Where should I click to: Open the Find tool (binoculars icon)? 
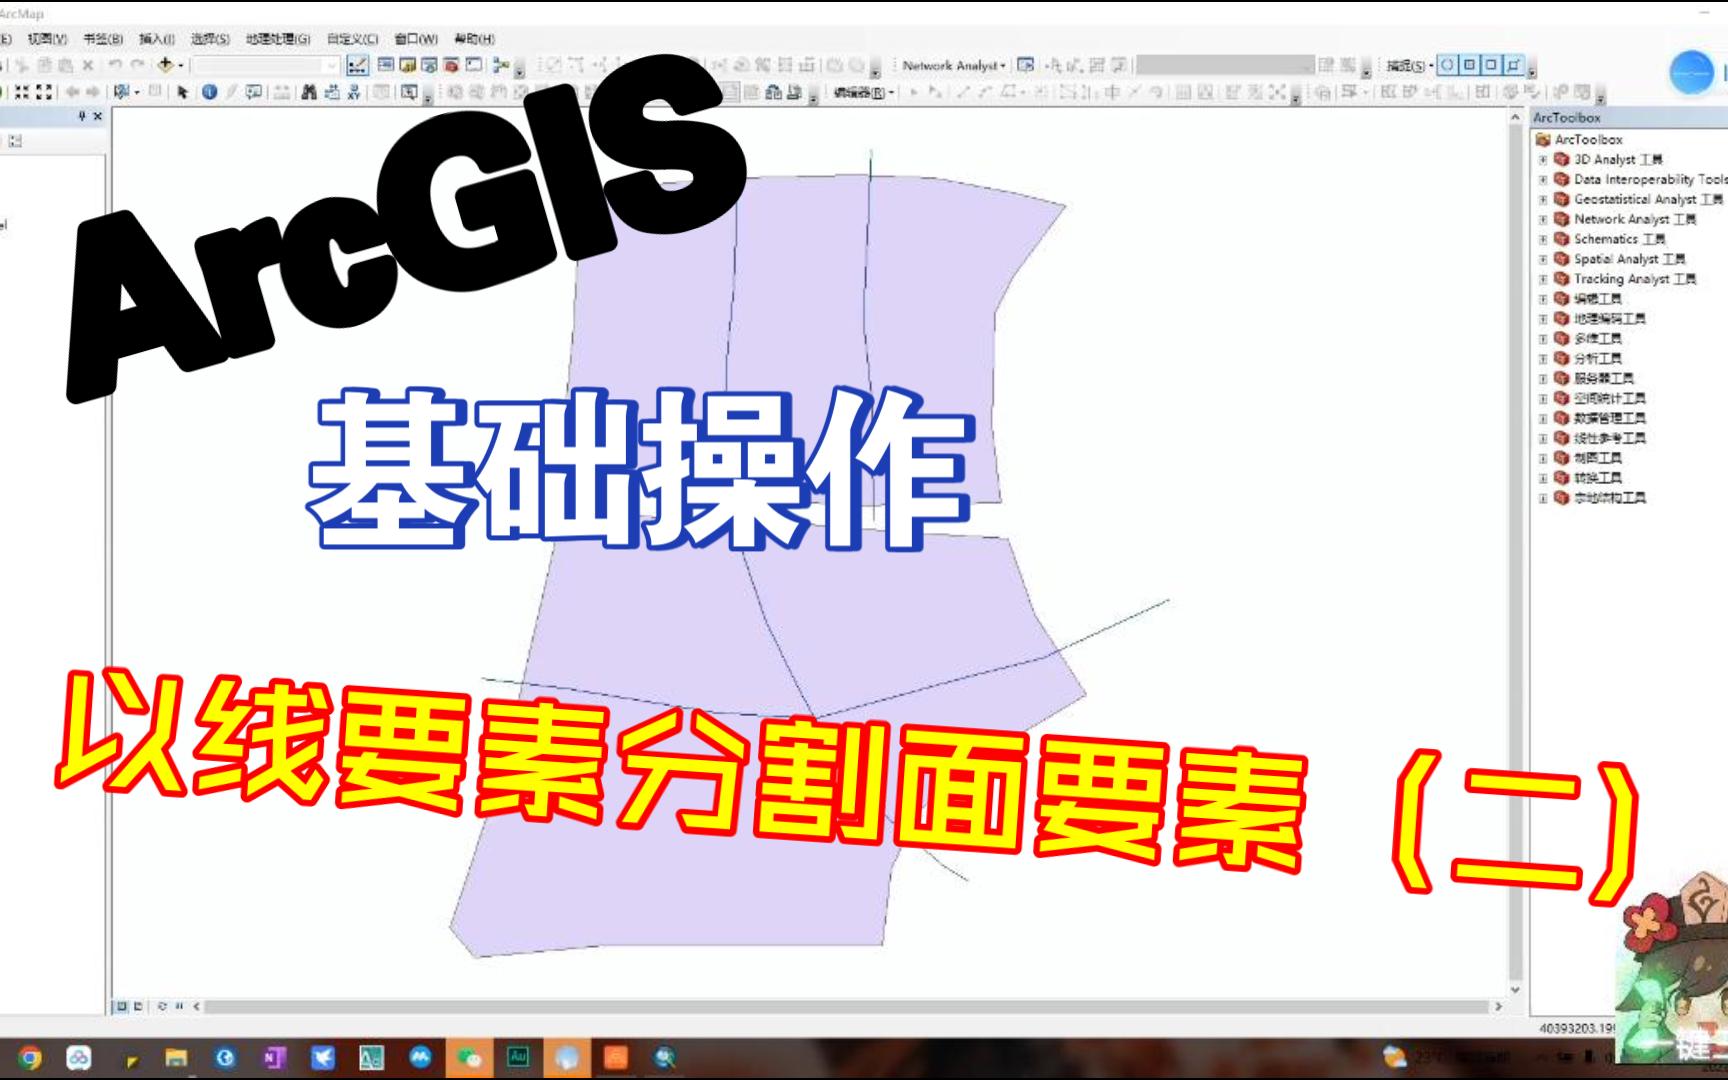pyautogui.click(x=307, y=93)
